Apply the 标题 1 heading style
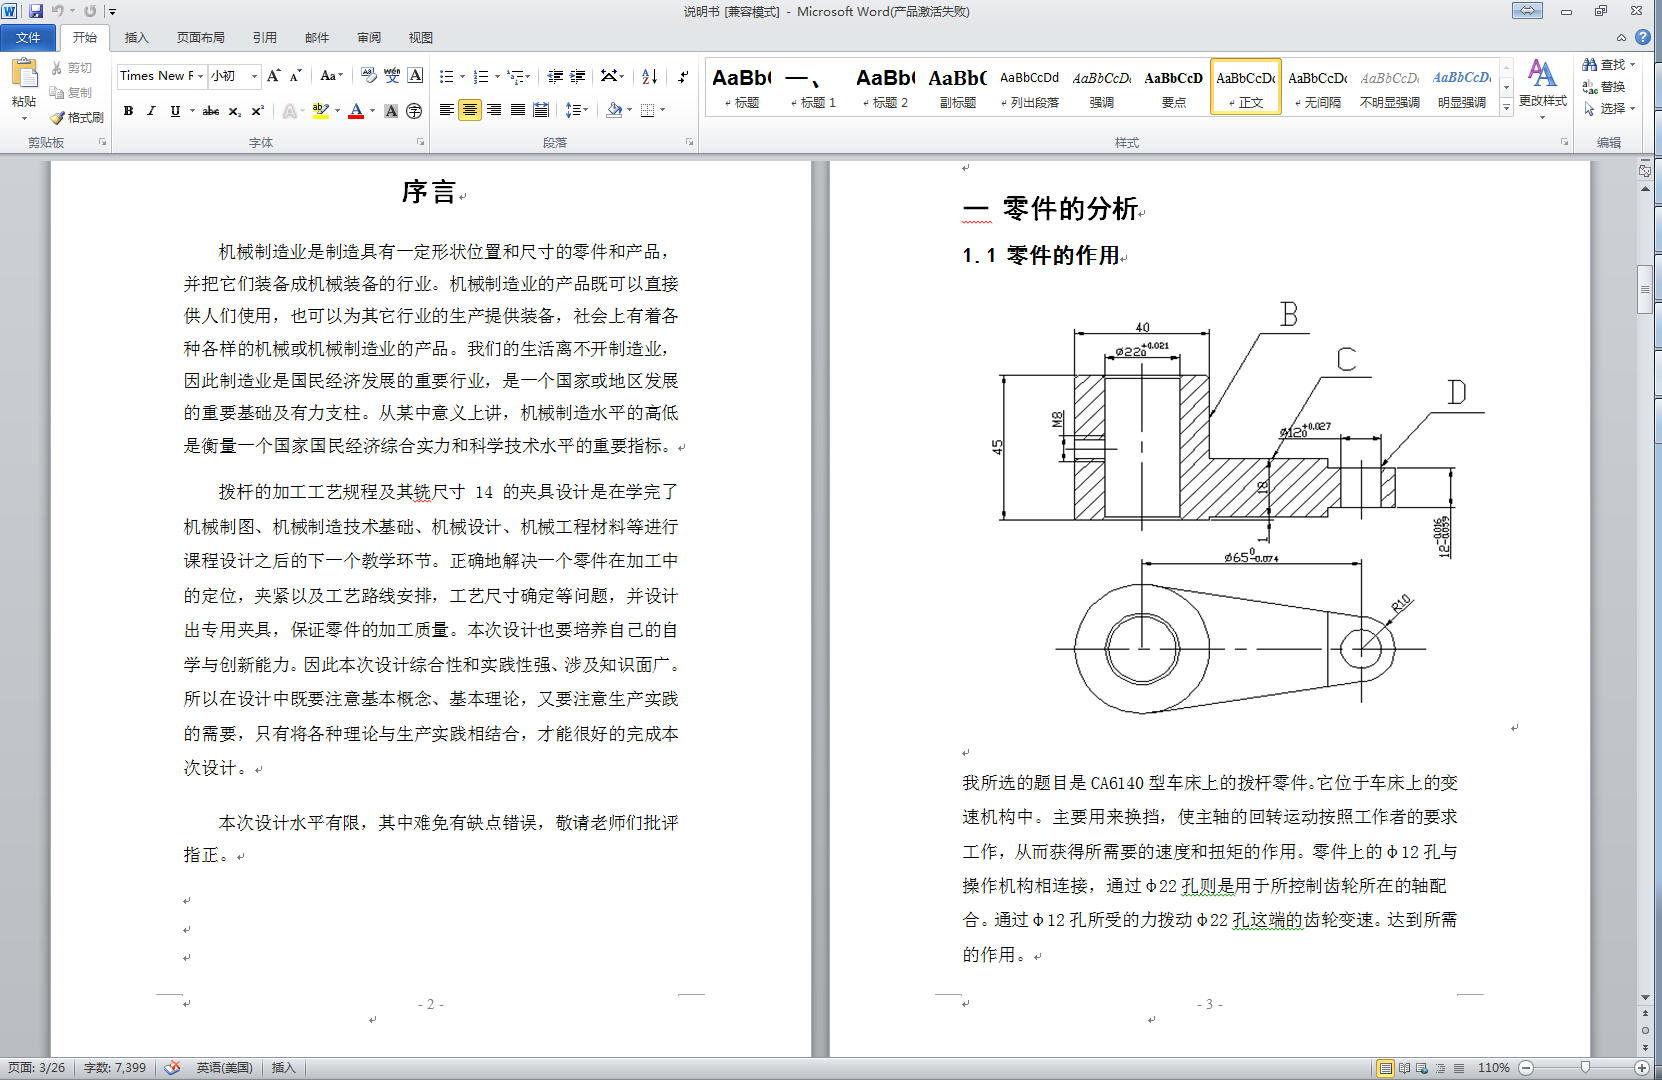The height and width of the screenshot is (1080, 1662). coord(813,86)
